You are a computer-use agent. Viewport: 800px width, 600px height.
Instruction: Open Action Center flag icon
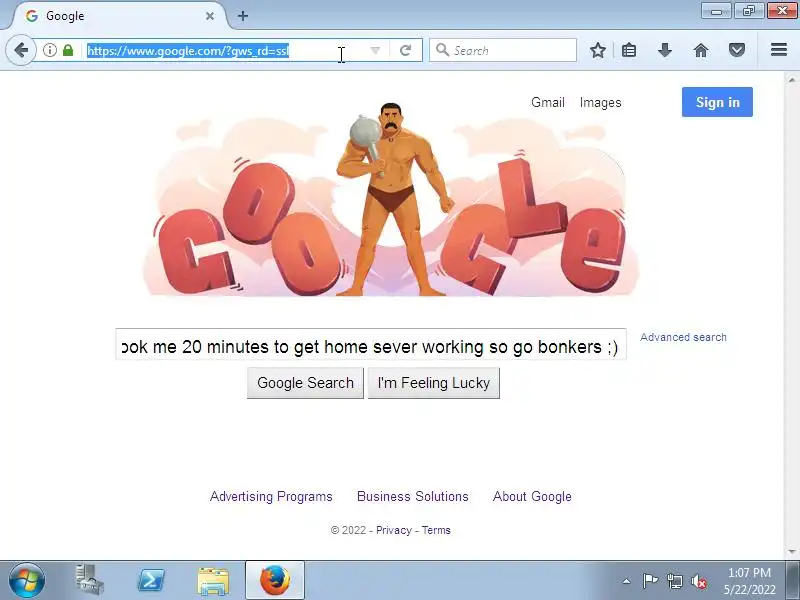650,581
